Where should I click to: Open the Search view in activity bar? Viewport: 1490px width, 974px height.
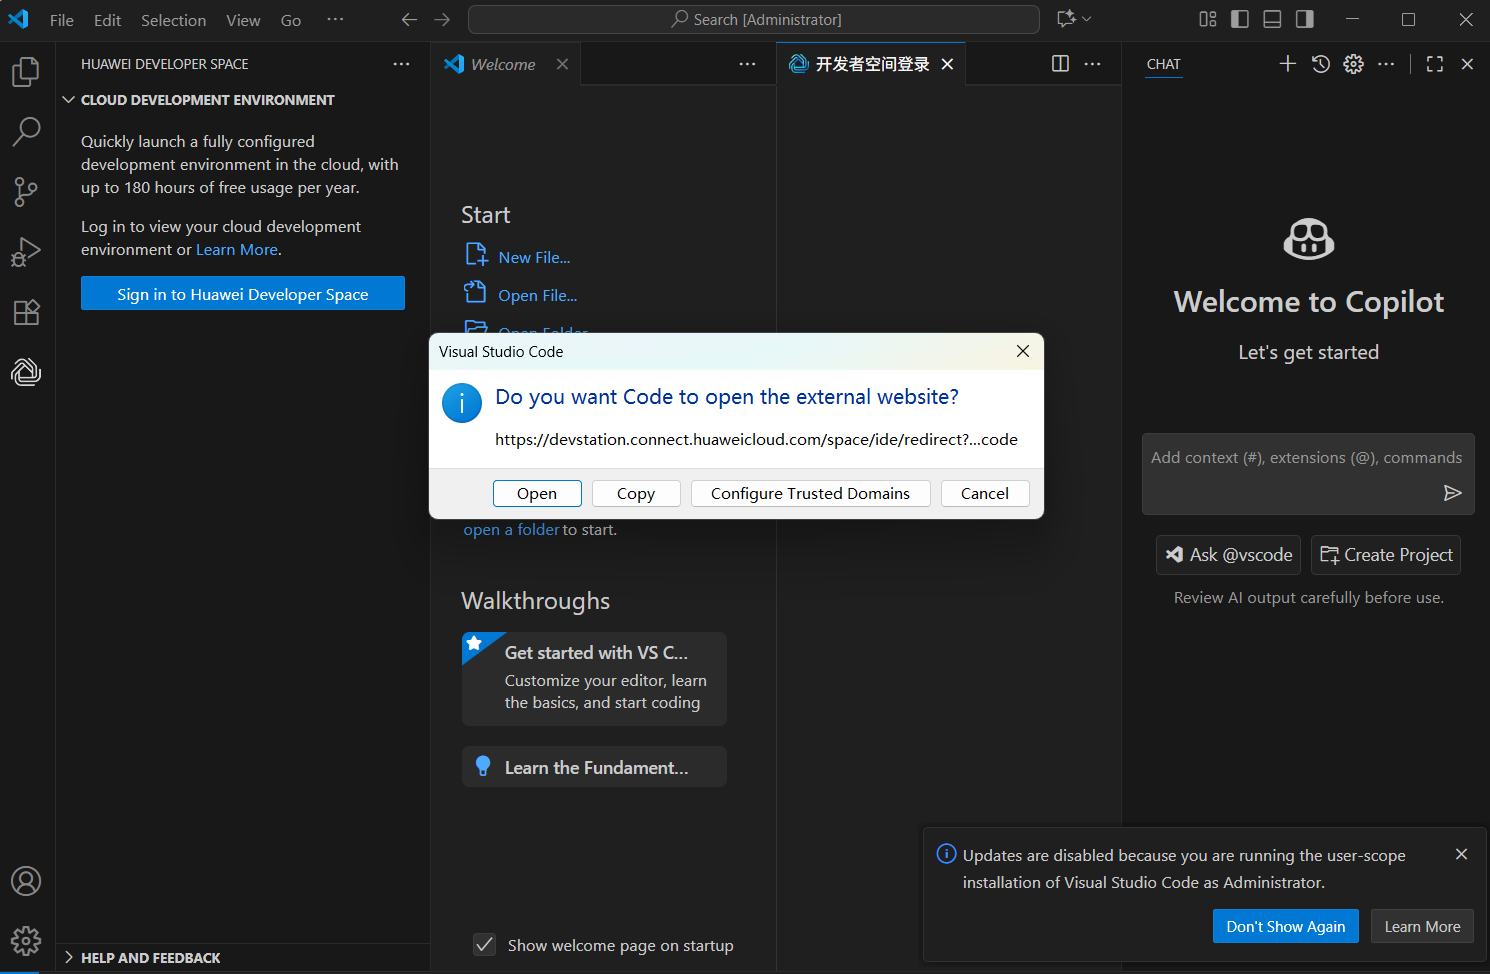[26, 131]
